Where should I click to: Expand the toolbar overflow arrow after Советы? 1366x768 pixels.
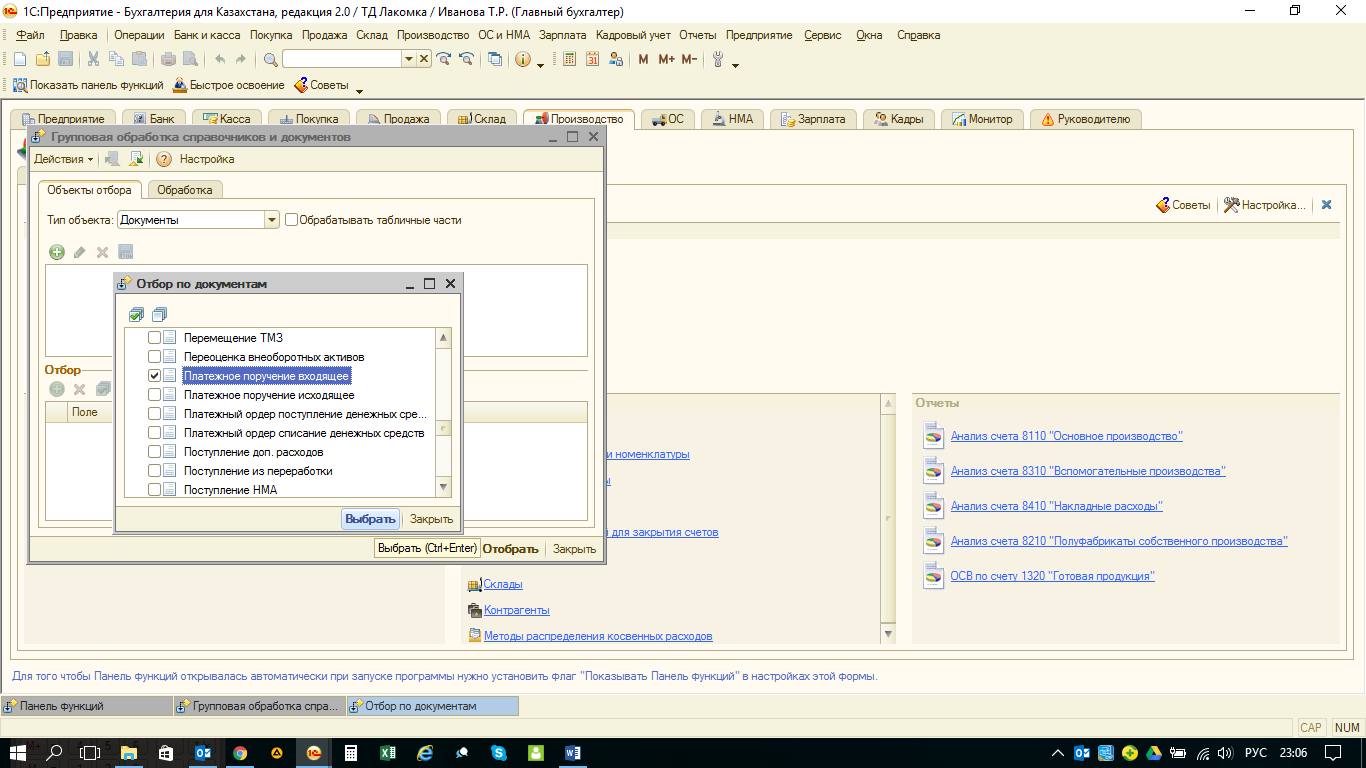[360, 91]
